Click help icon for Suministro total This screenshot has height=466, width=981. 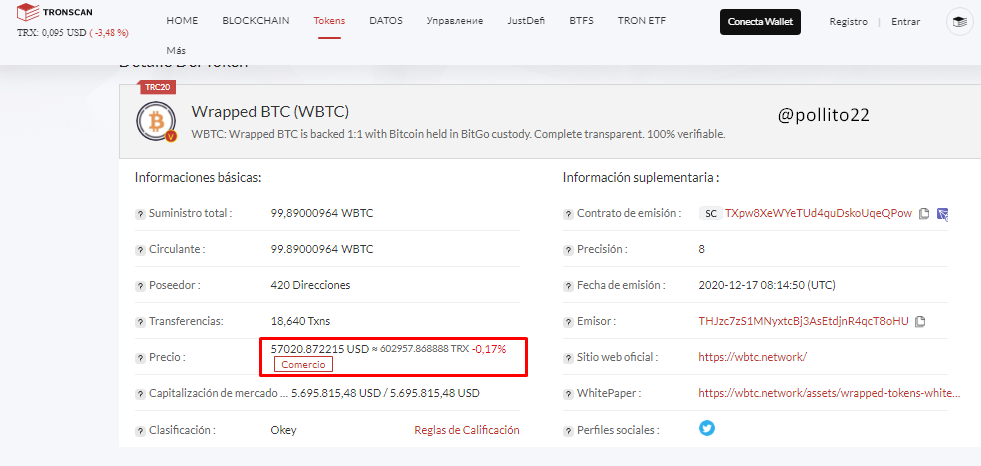coord(140,214)
